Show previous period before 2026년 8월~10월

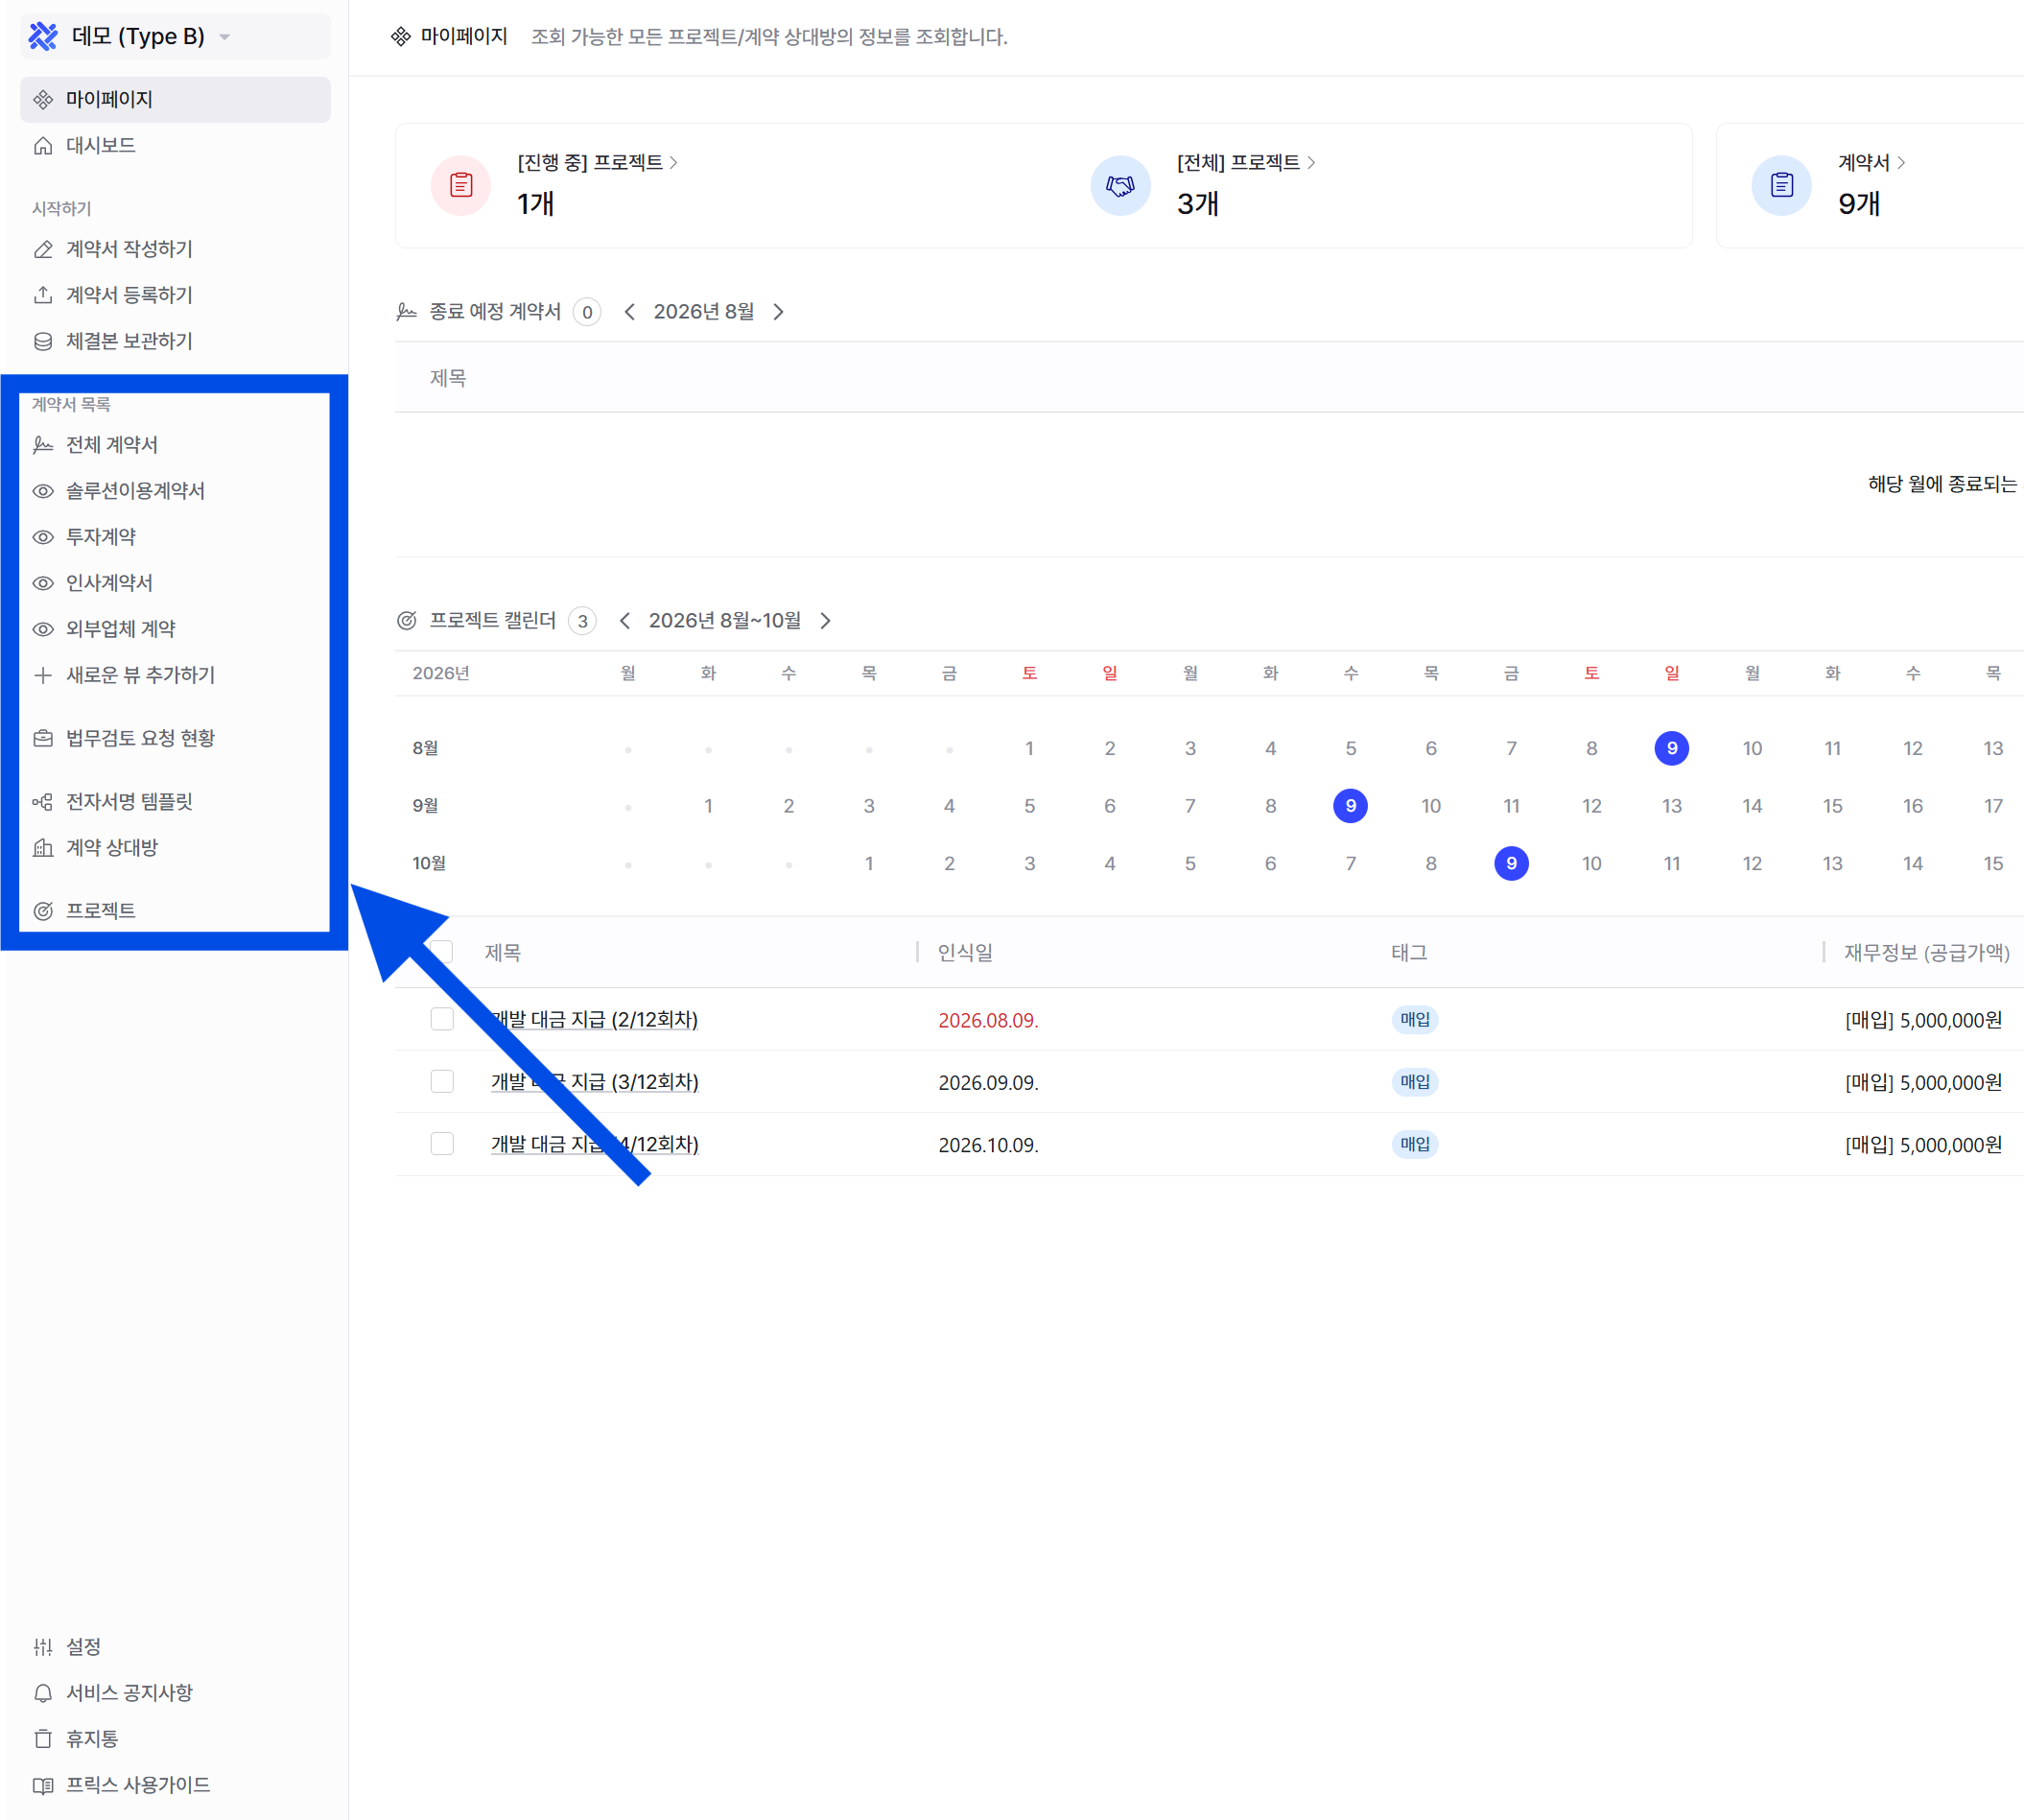[x=625, y=621]
